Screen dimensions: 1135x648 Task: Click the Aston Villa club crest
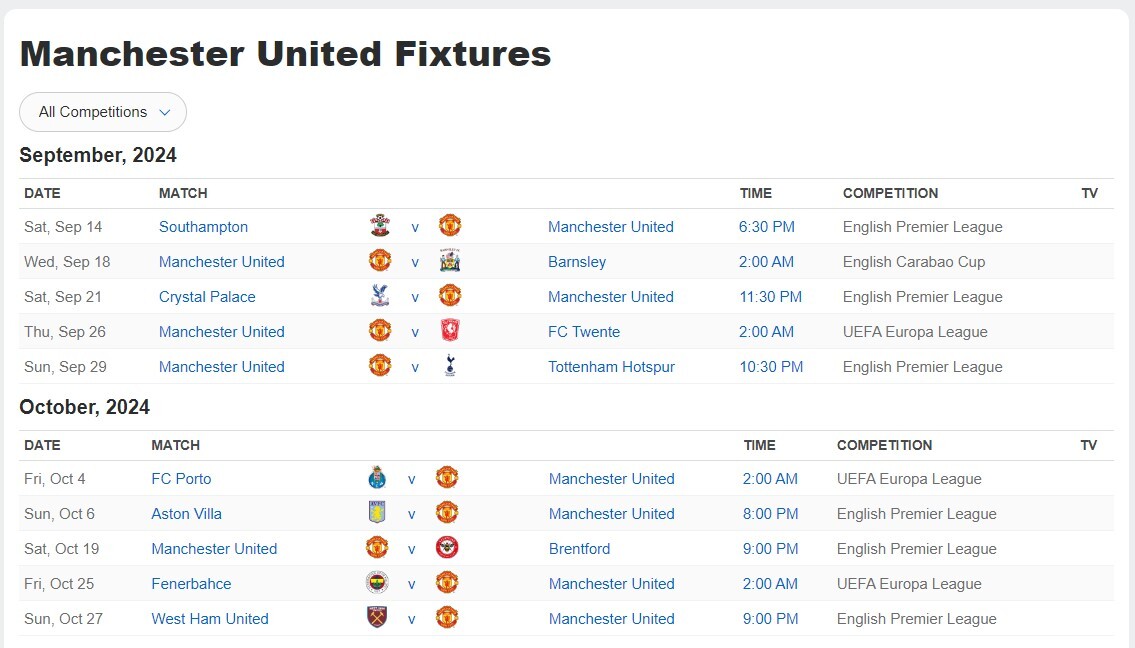[x=377, y=513]
